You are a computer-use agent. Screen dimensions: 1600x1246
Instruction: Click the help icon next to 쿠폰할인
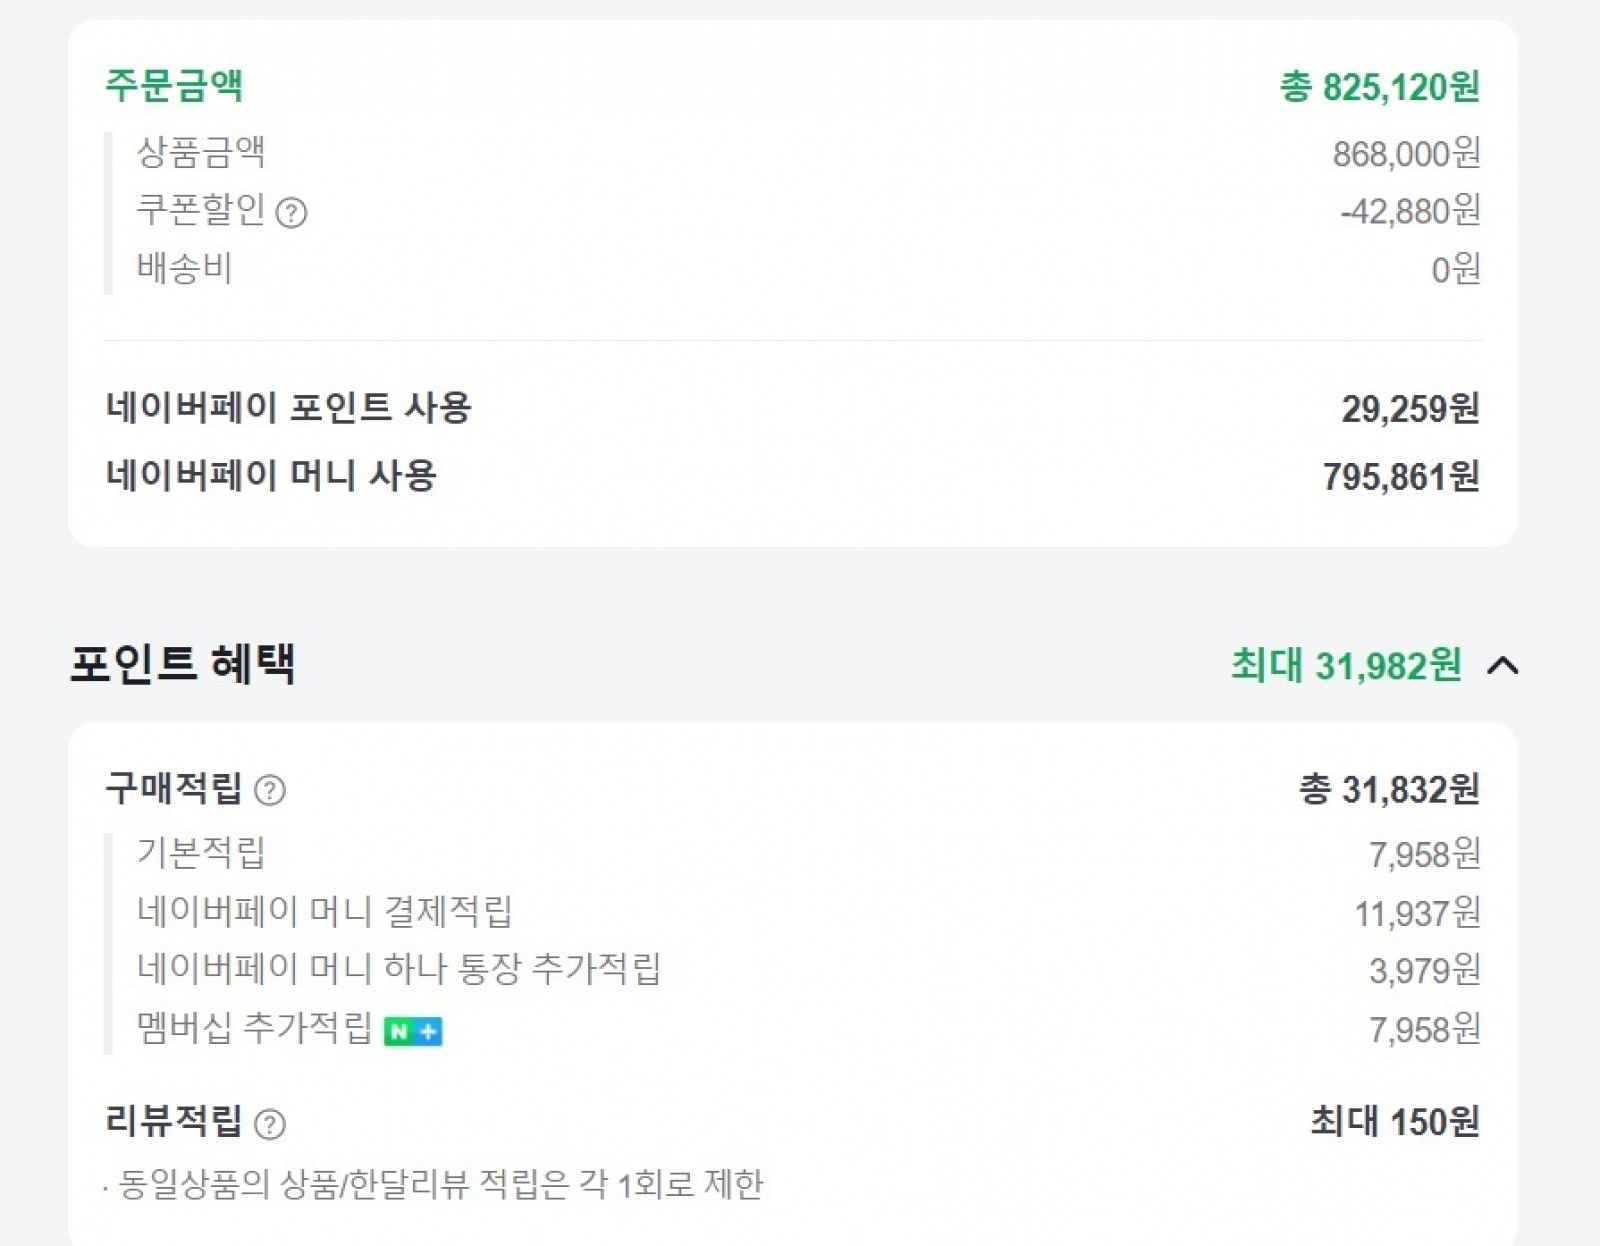[x=291, y=213]
